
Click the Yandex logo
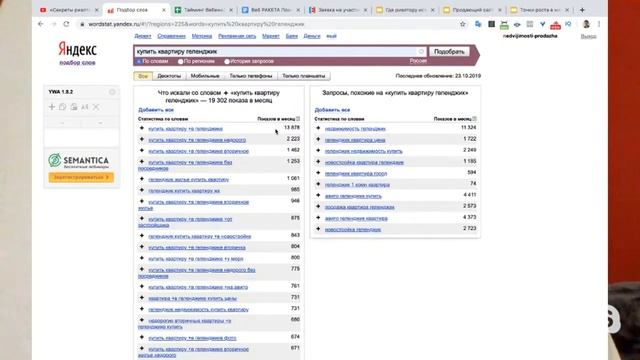coord(78,49)
